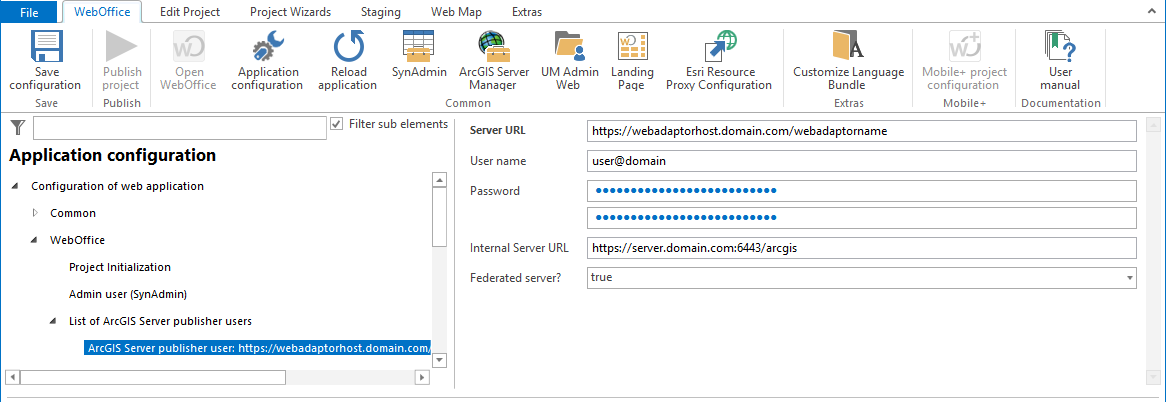Click the tree vertical scrollbar thumb

[439, 217]
